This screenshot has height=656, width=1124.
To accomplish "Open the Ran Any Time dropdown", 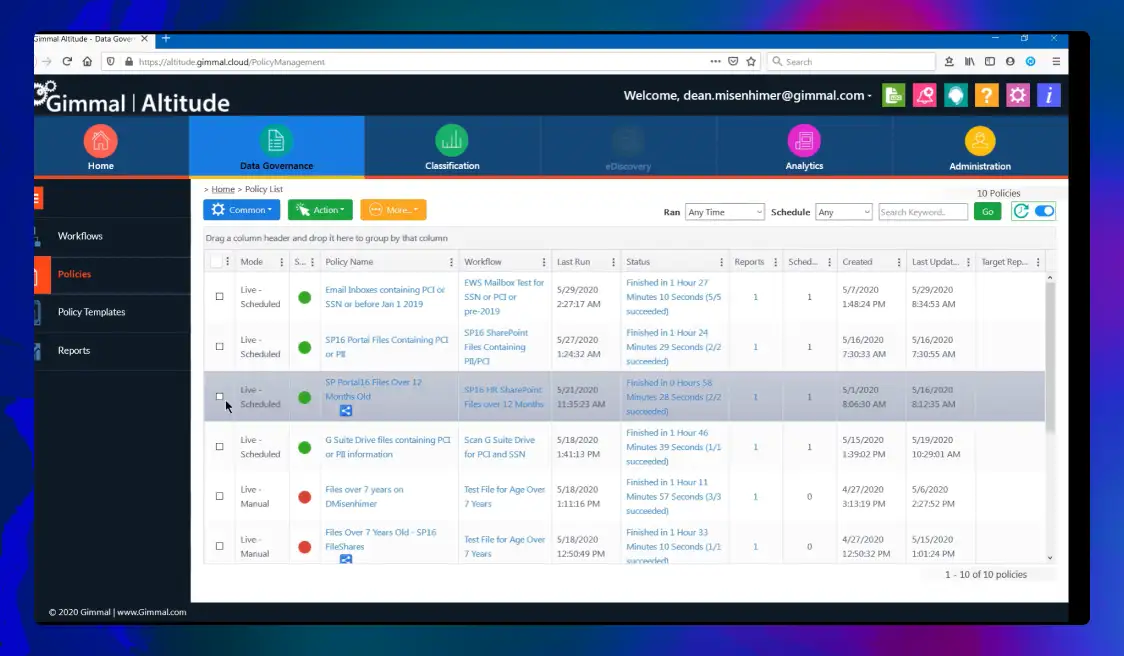I will tap(725, 212).
